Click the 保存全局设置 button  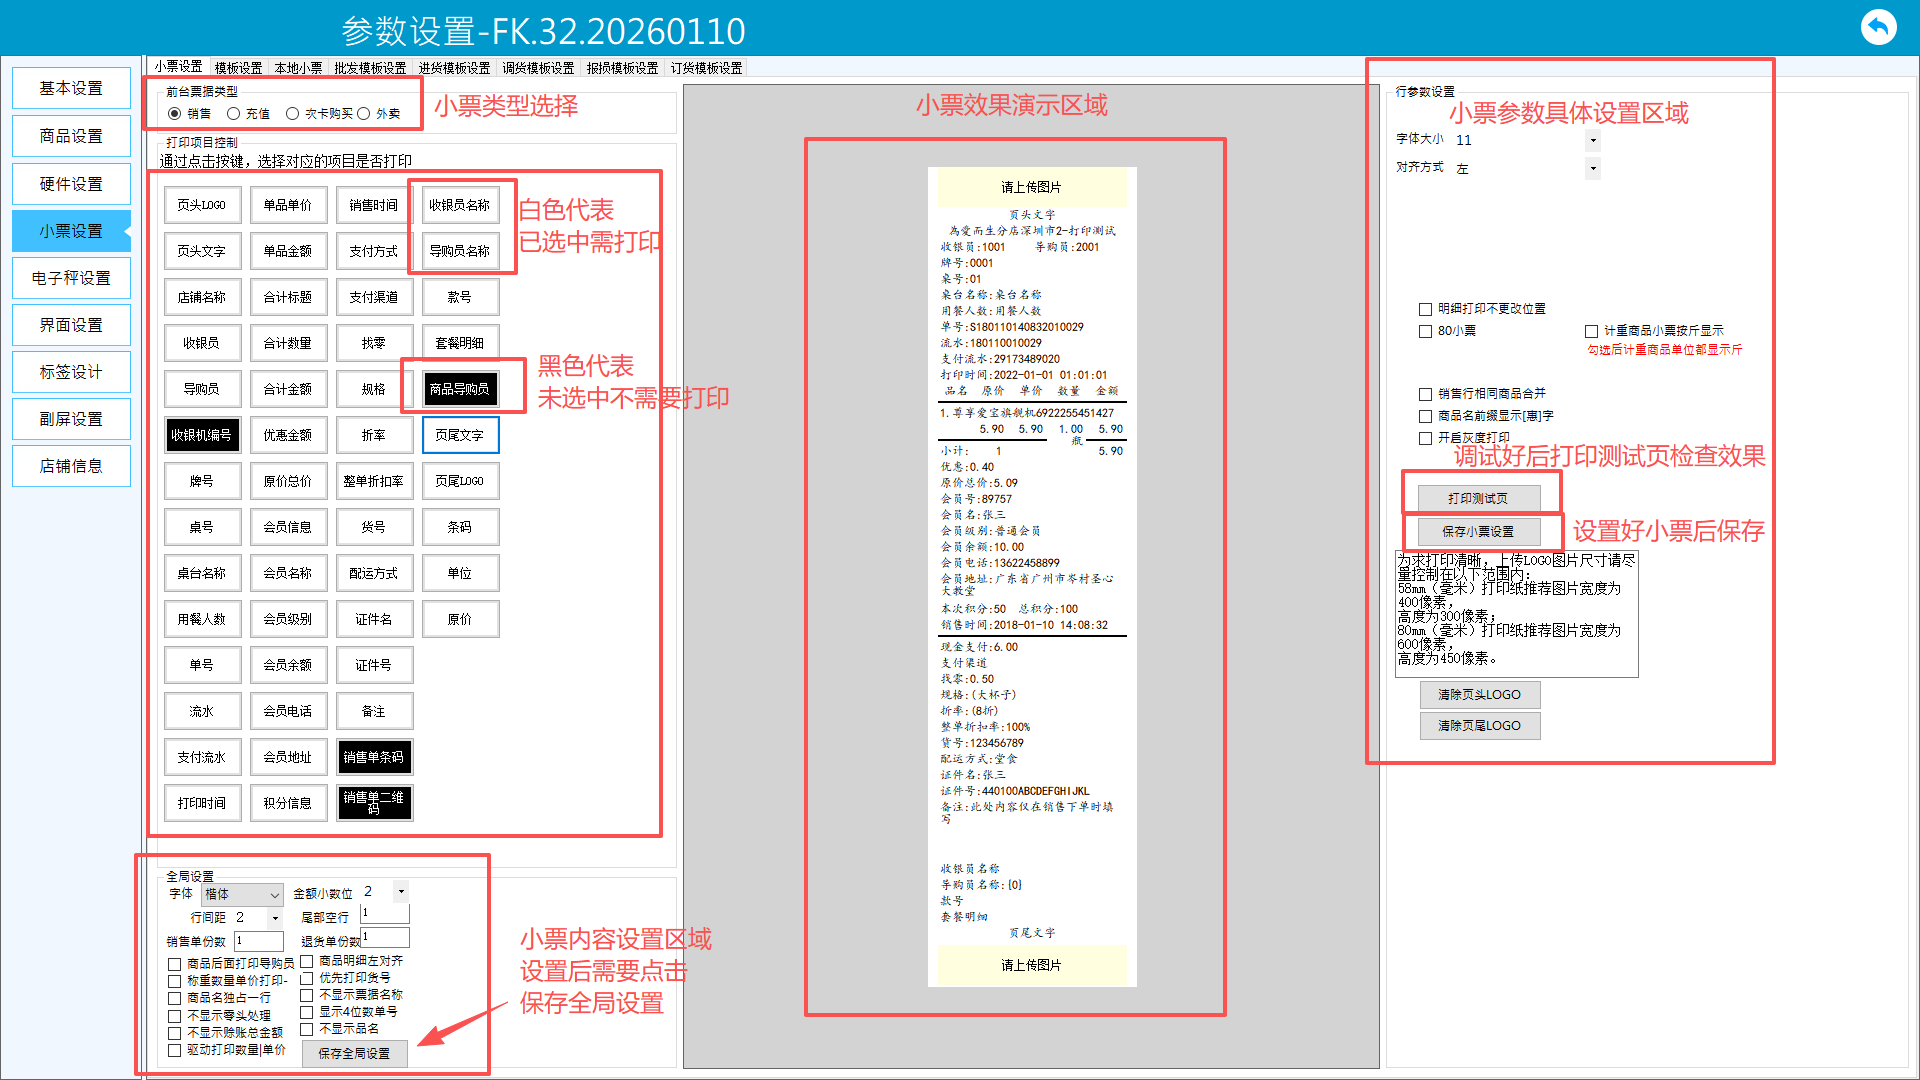click(354, 1053)
